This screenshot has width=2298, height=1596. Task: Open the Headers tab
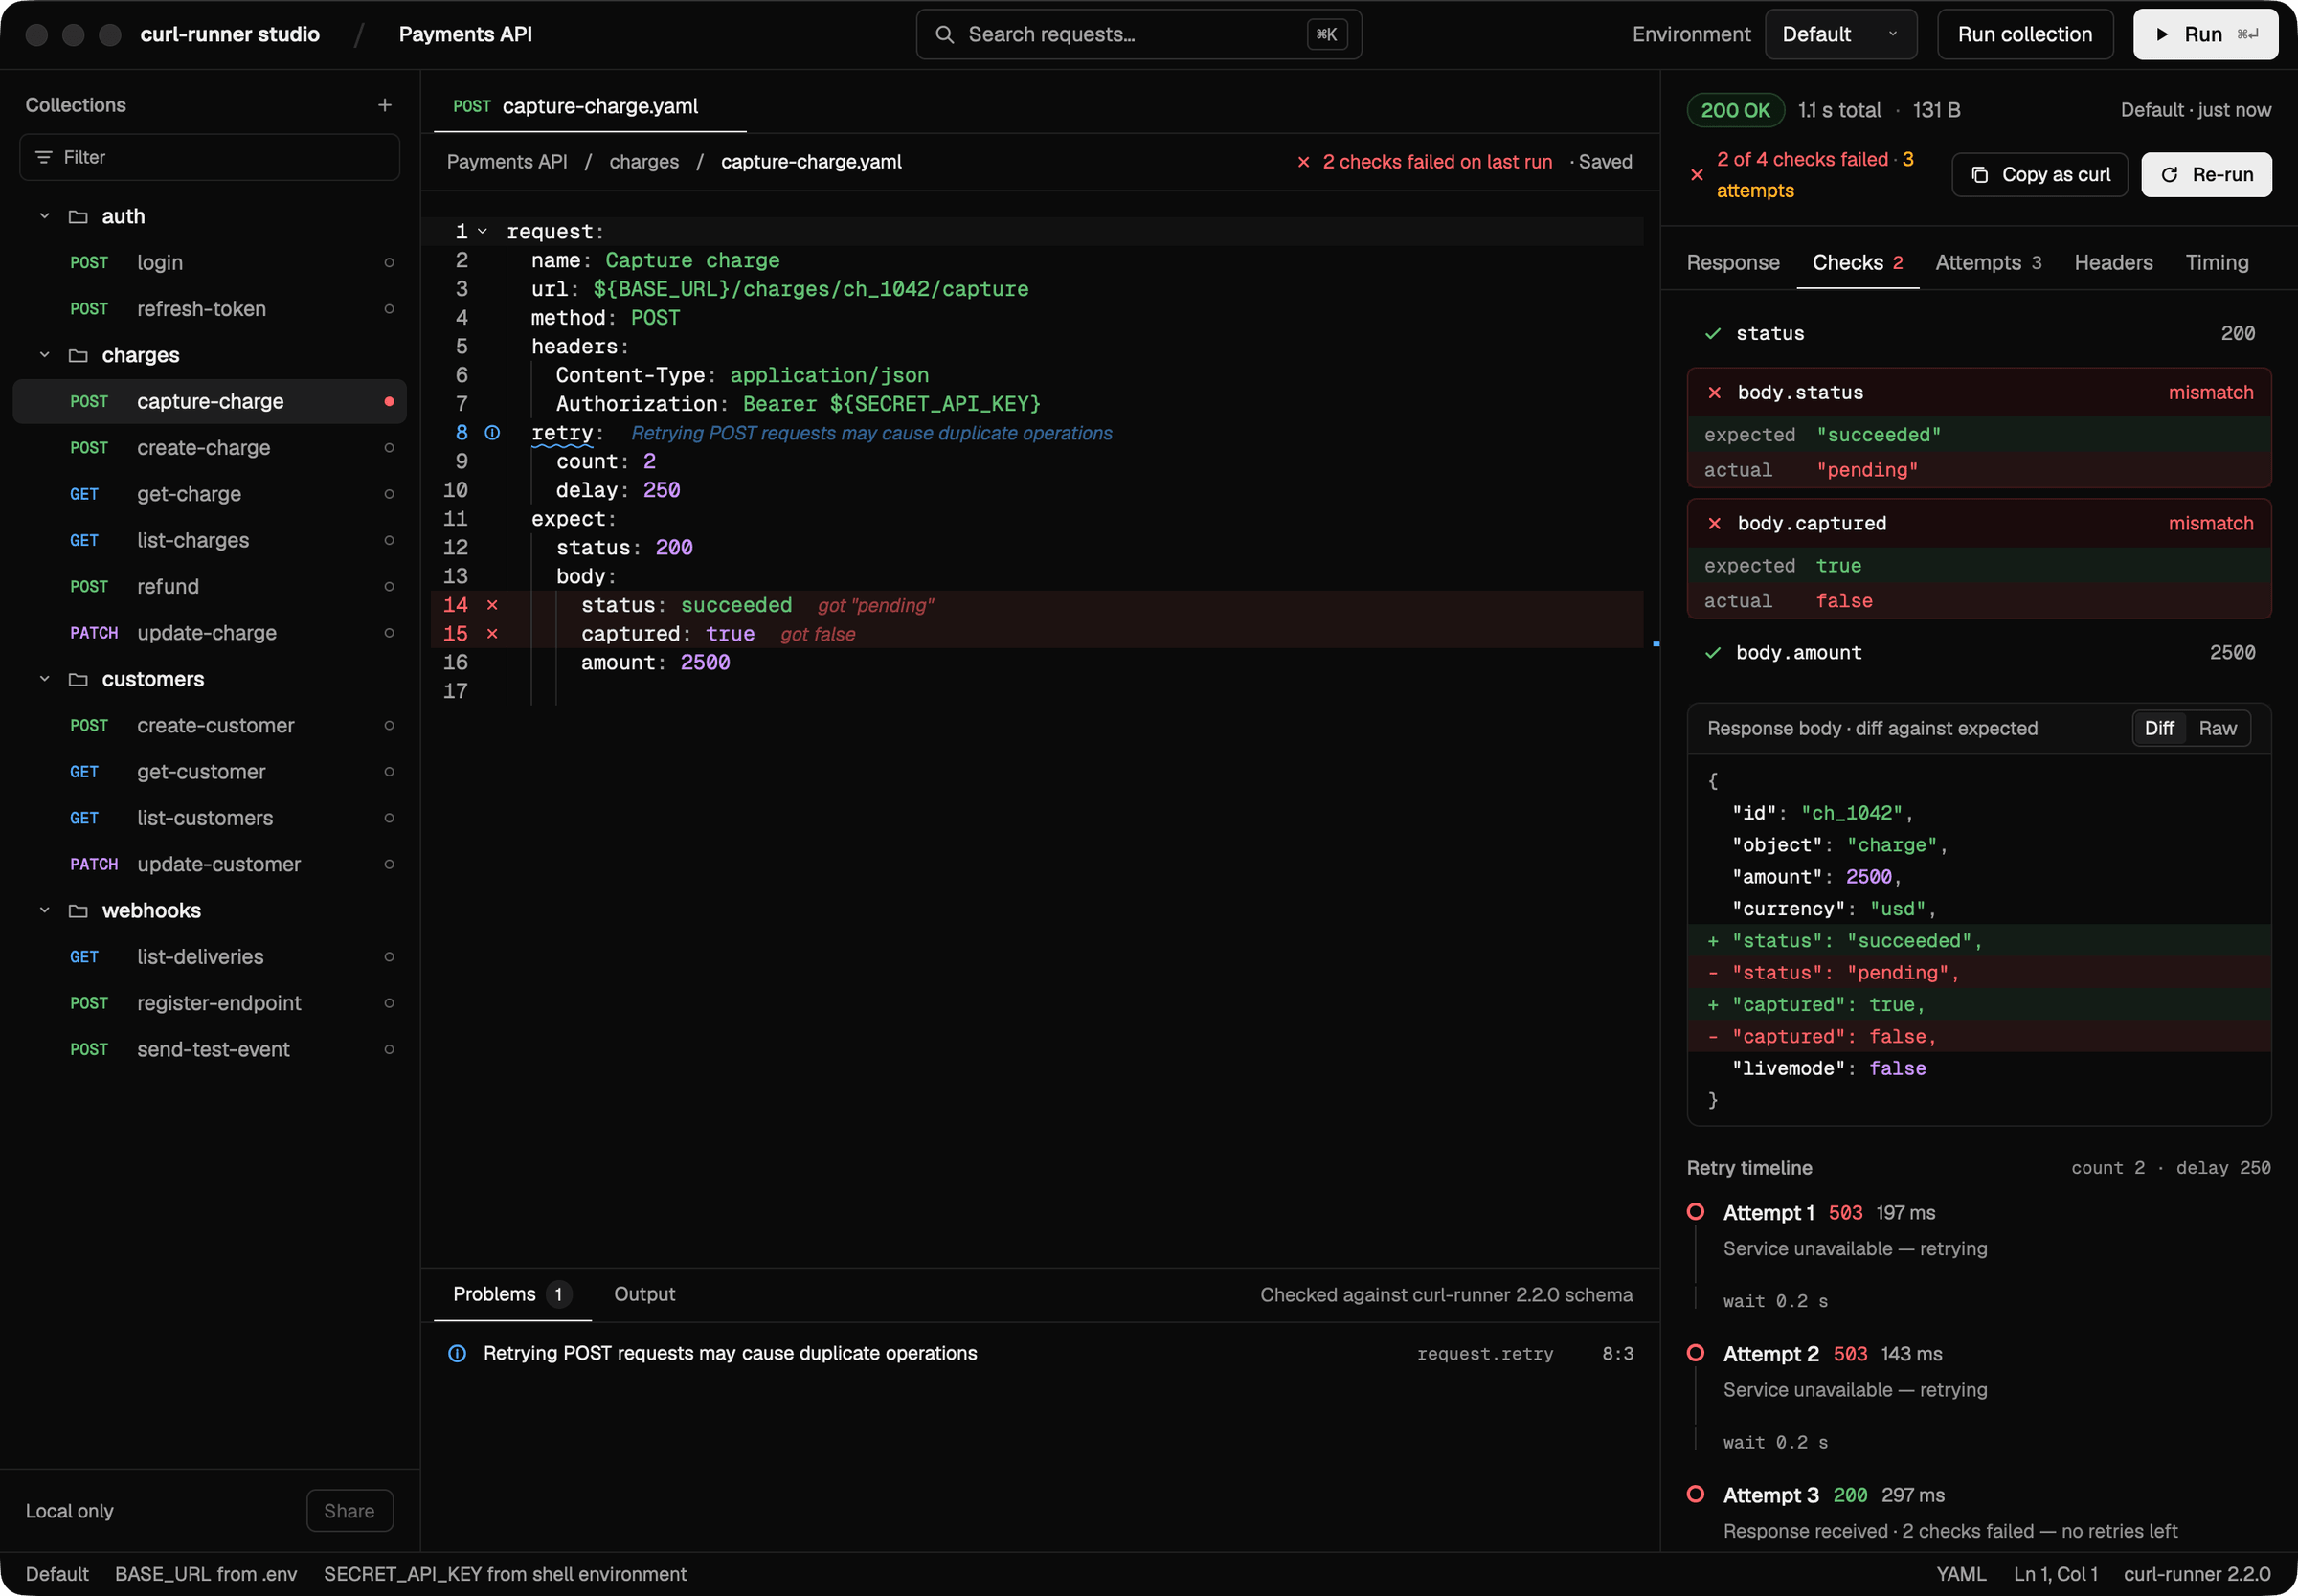(2113, 262)
